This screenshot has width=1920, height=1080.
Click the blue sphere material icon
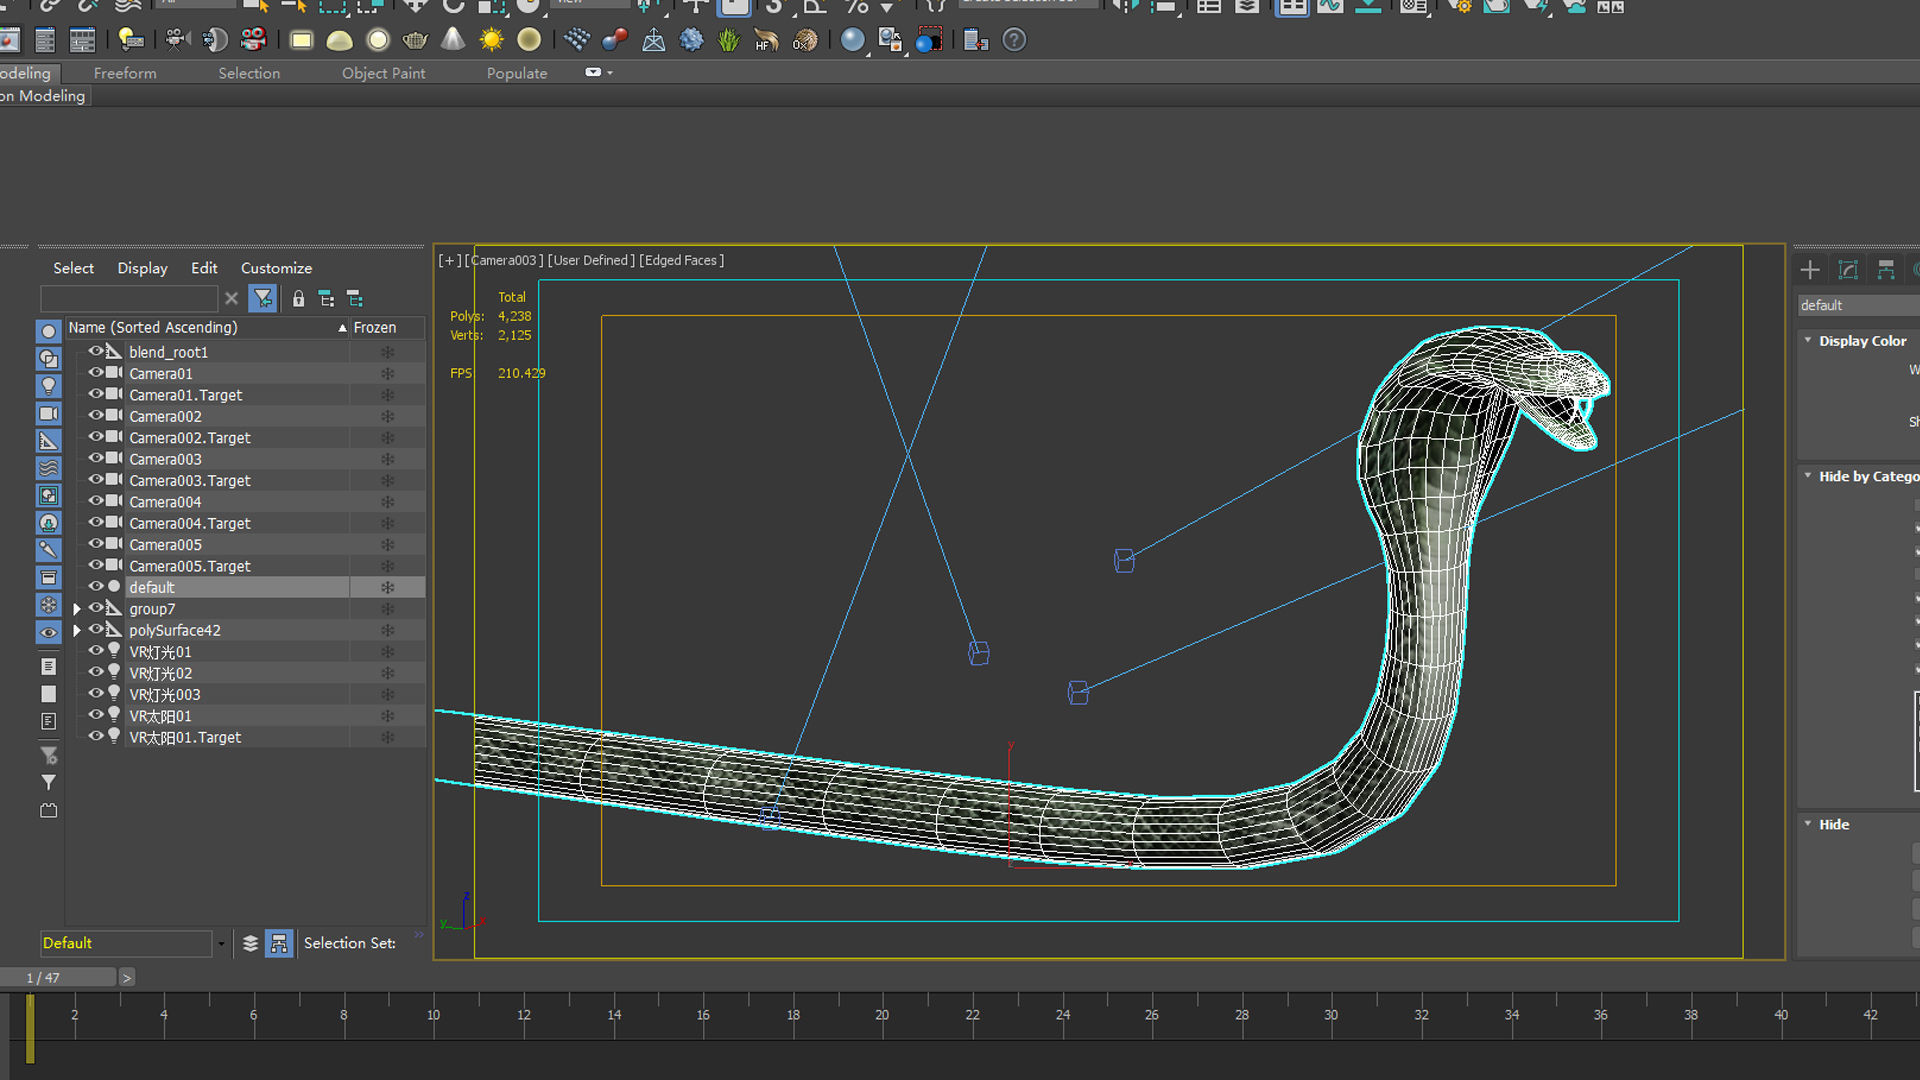[x=852, y=40]
